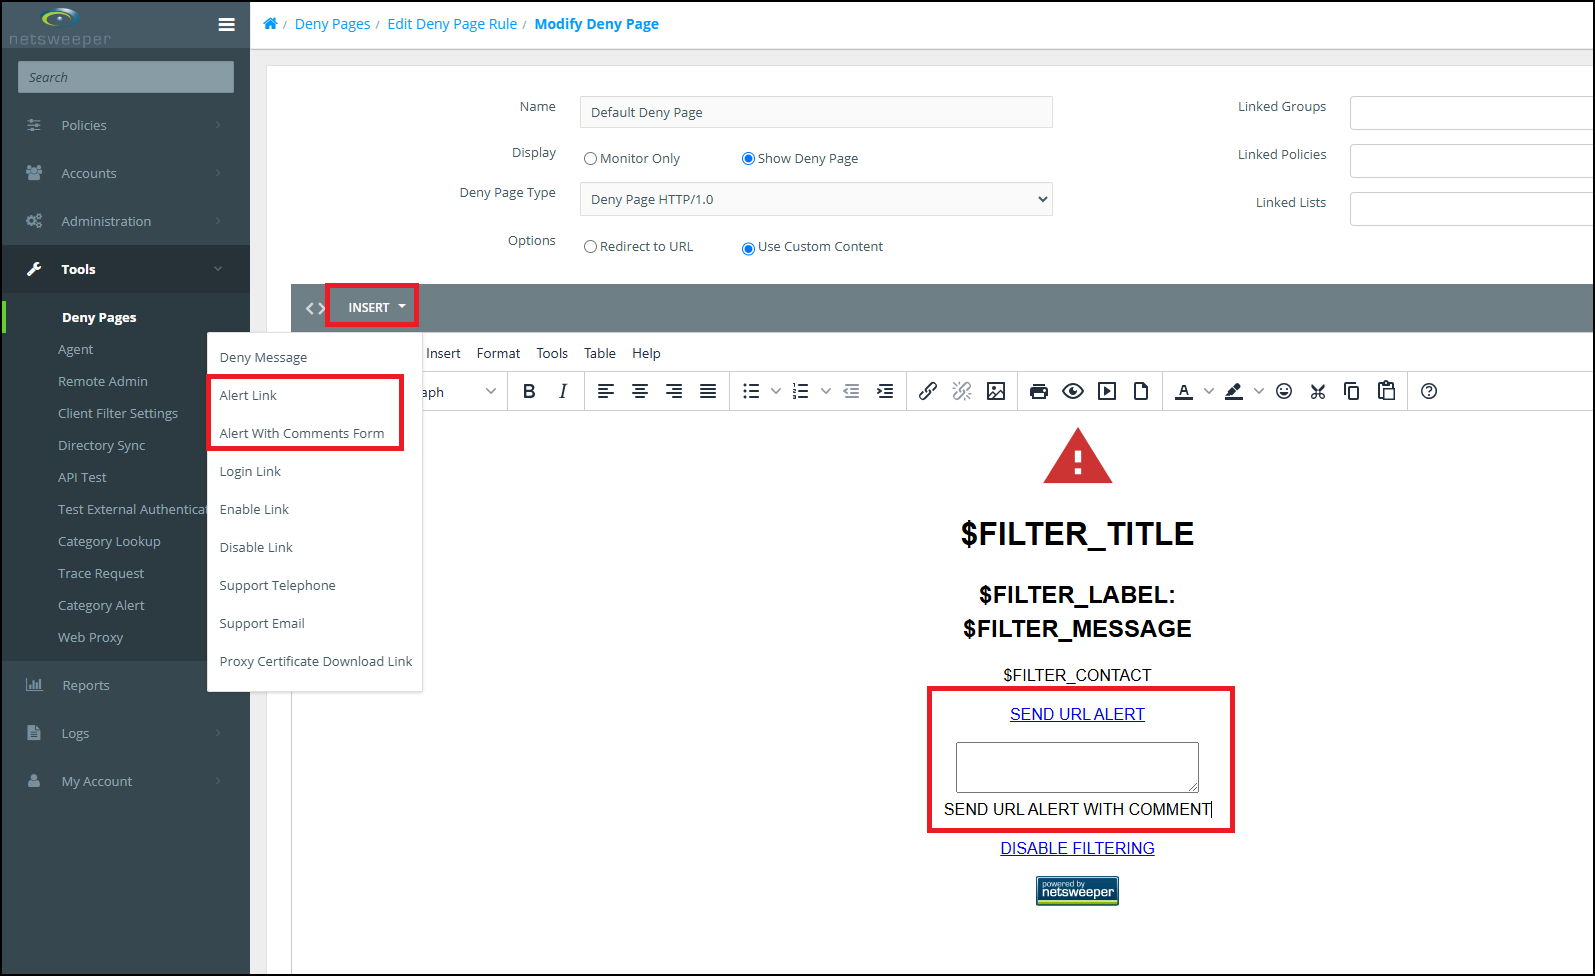Viewport: 1595px width, 976px height.
Task: Choose Deny Message from insert menu
Action: point(314,357)
